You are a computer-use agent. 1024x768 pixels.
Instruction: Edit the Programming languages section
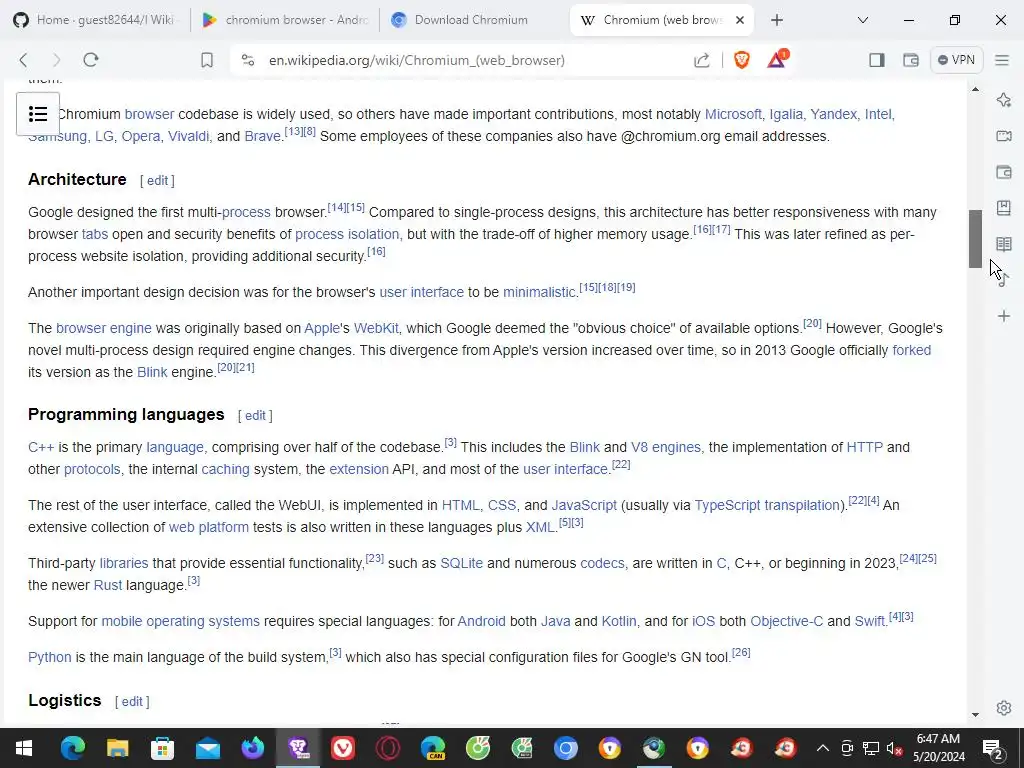tap(255, 416)
